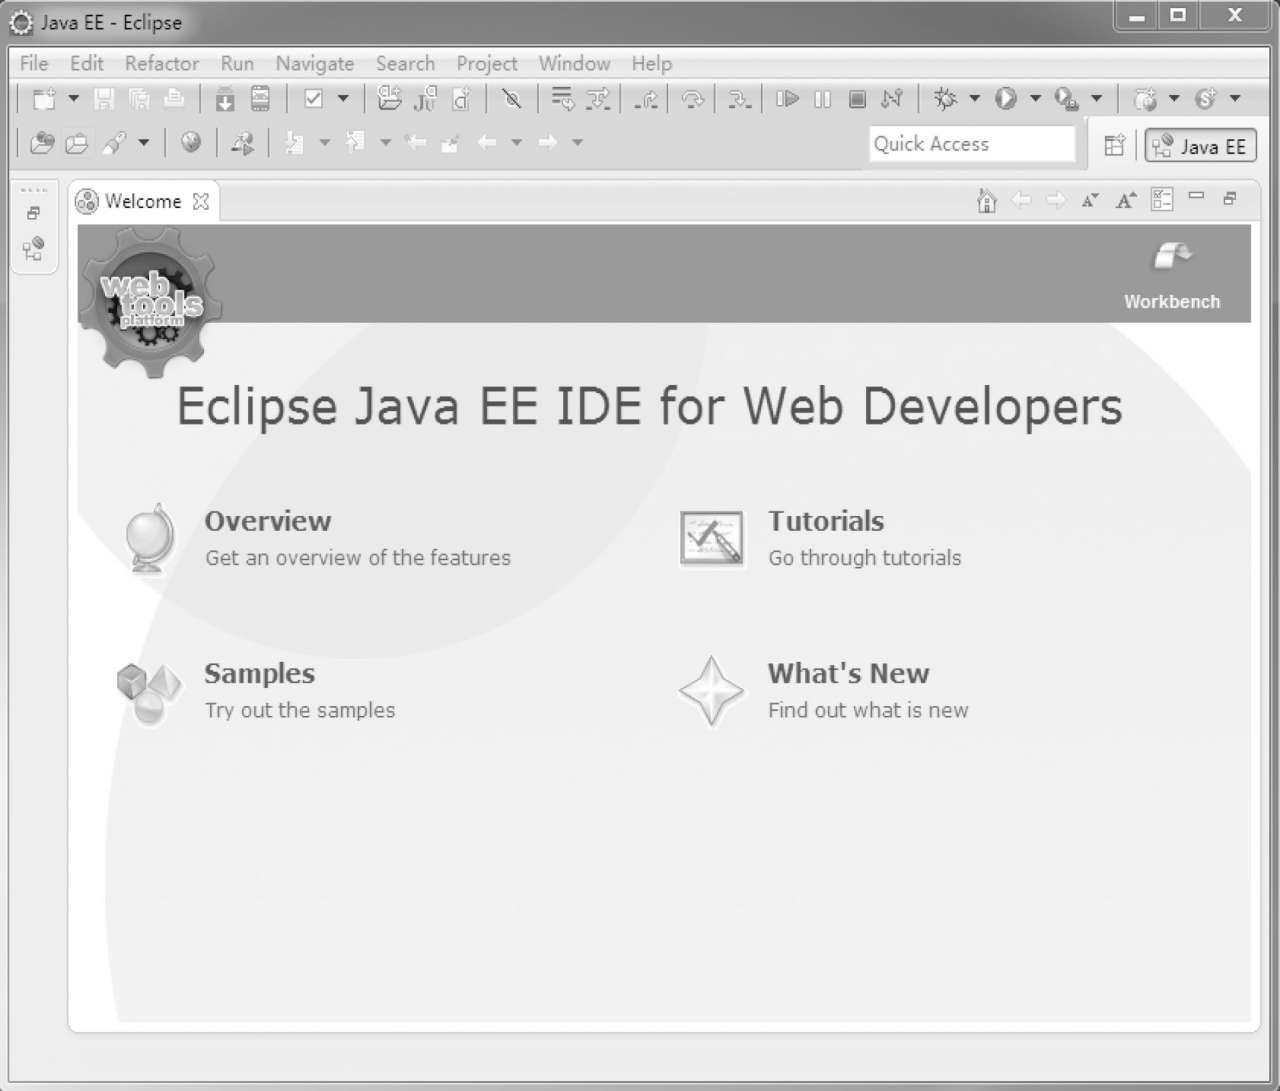Open the Refactor menu
The image size is (1280, 1091).
point(162,63)
